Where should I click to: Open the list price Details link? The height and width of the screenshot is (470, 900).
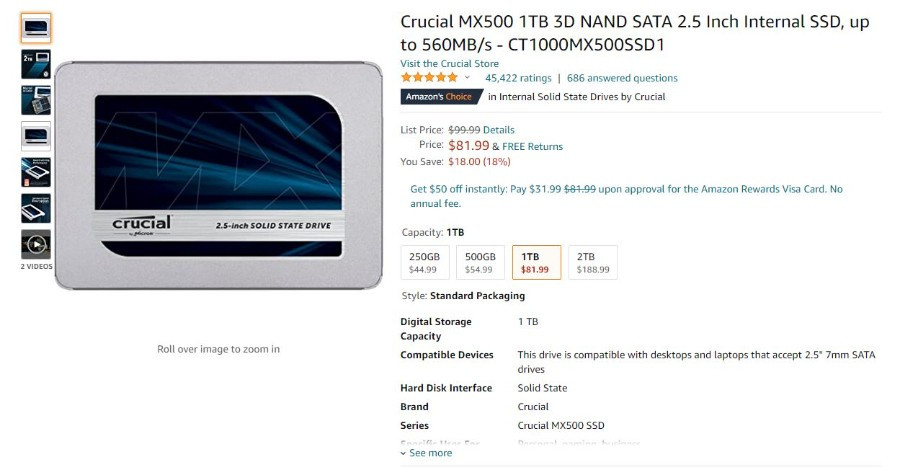click(499, 130)
